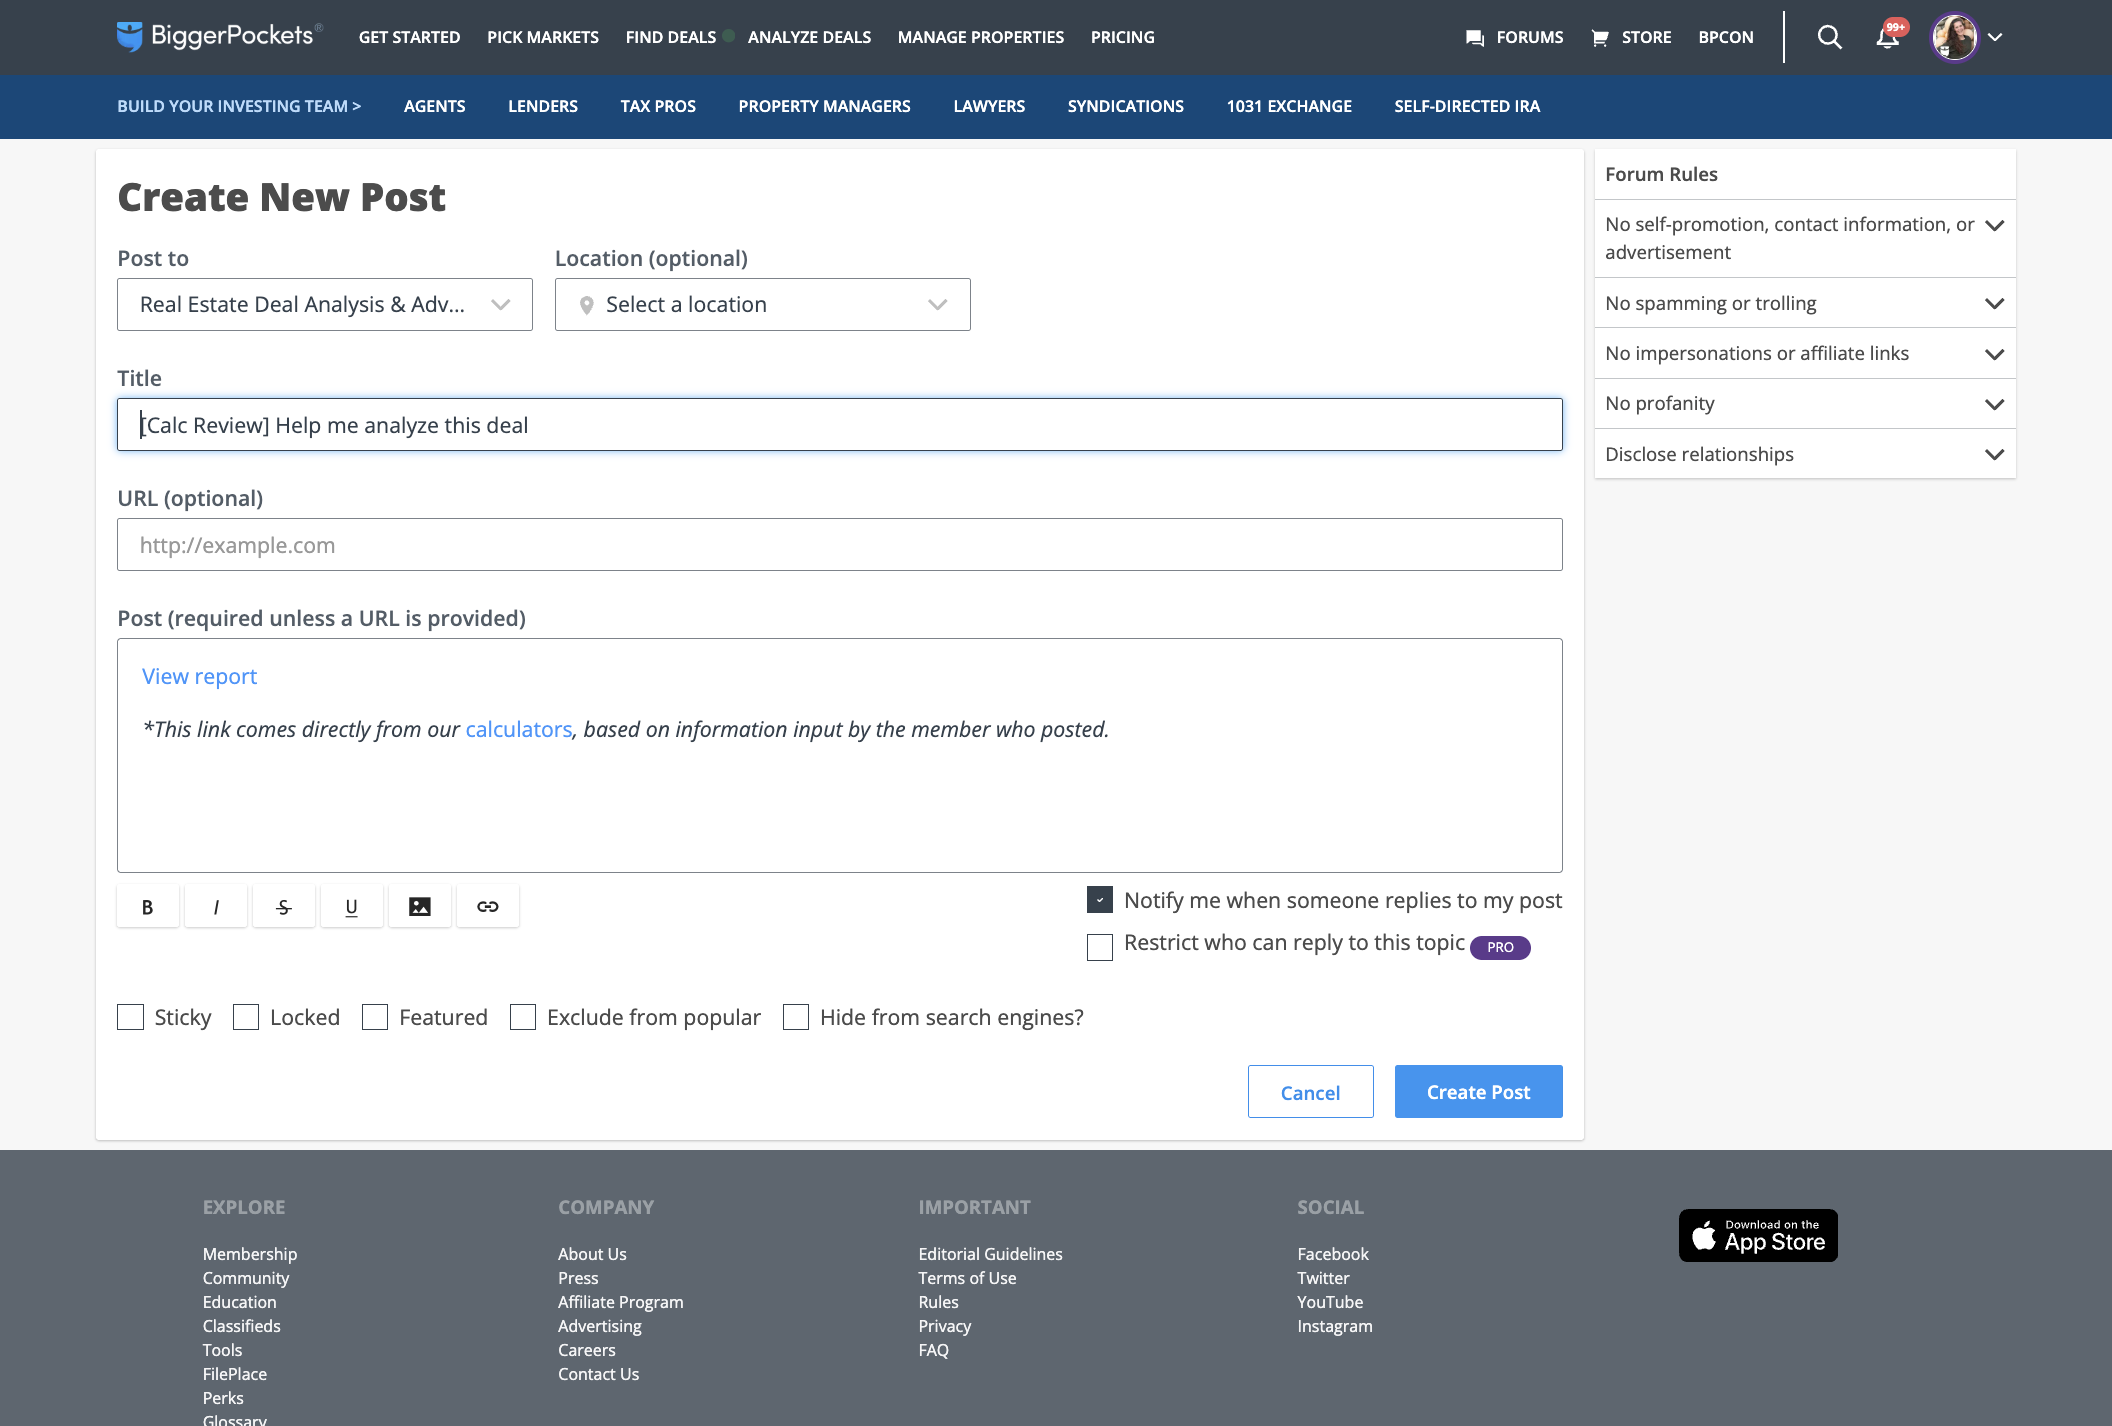Open Find Deals menu
The height and width of the screenshot is (1426, 2112).
tap(671, 37)
